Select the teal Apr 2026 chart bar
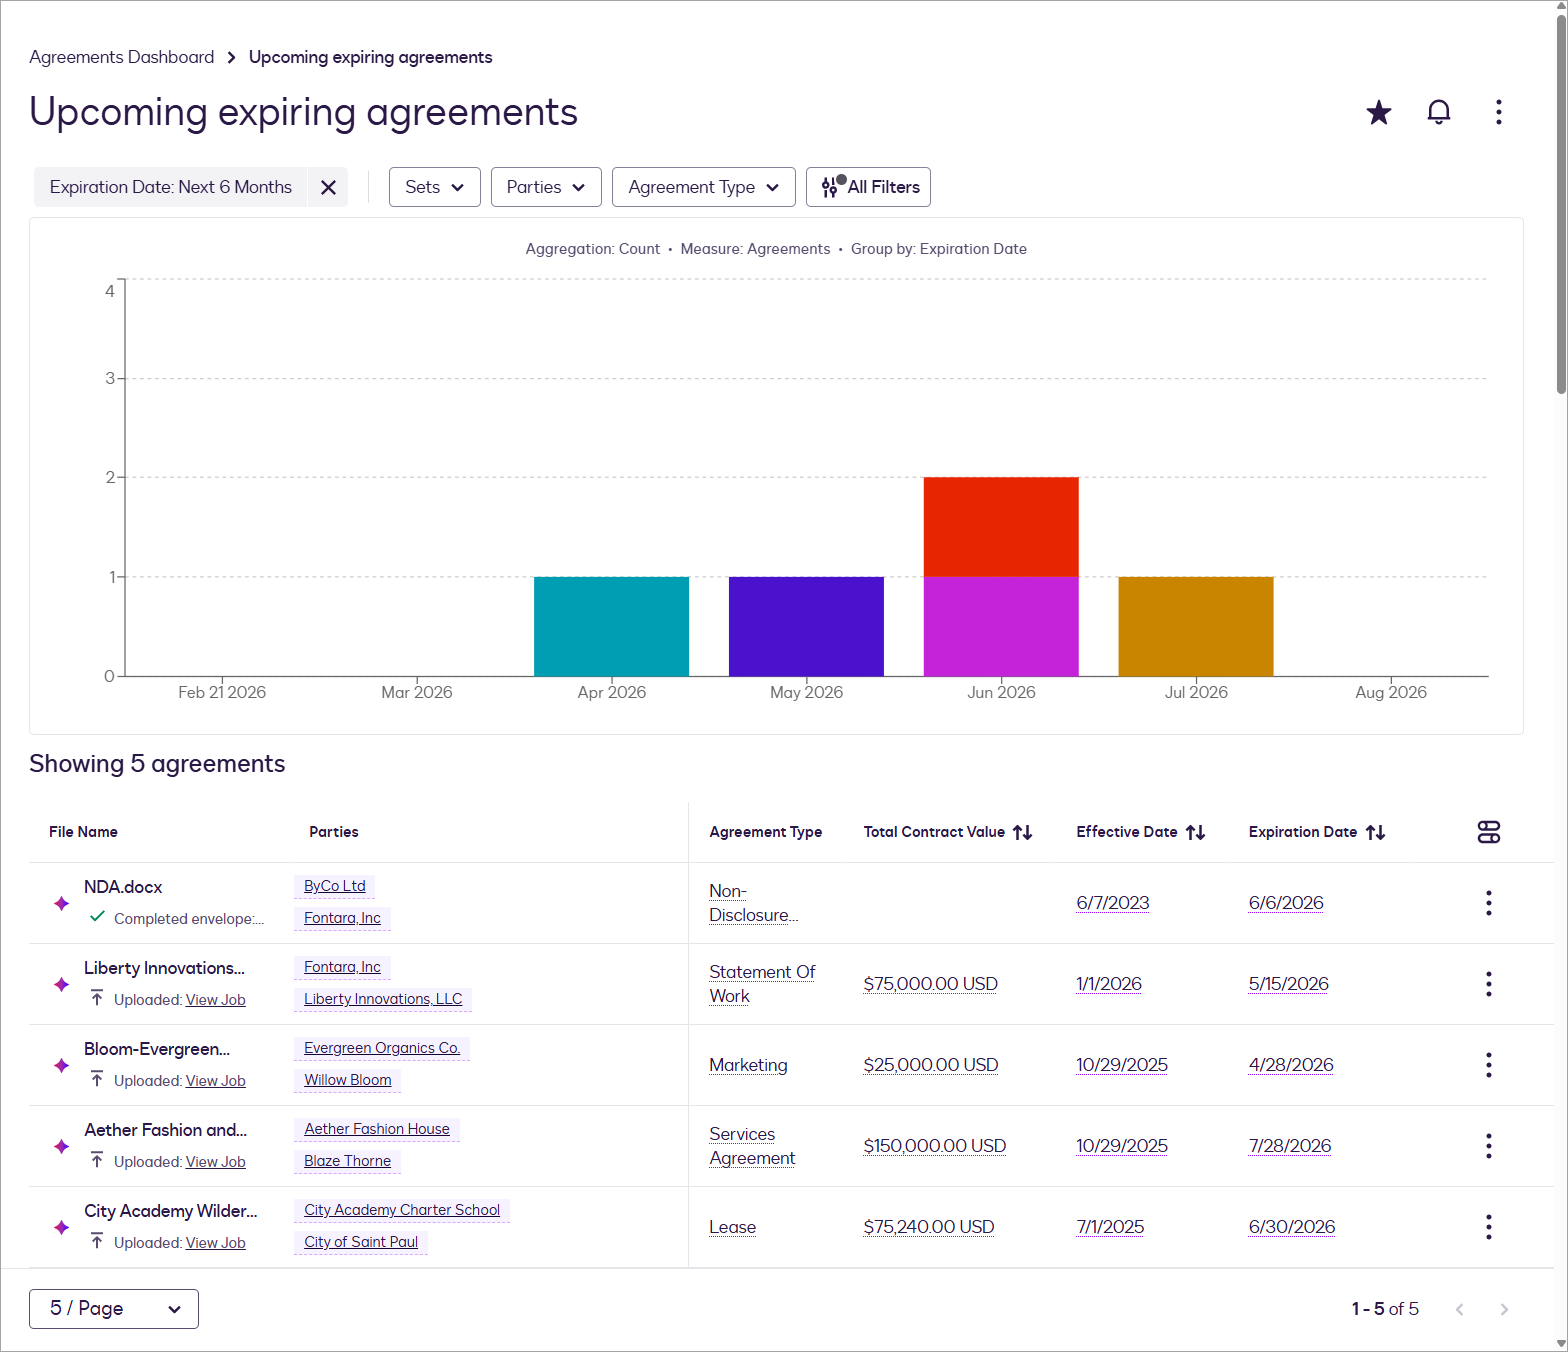This screenshot has height=1352, width=1568. (x=611, y=626)
